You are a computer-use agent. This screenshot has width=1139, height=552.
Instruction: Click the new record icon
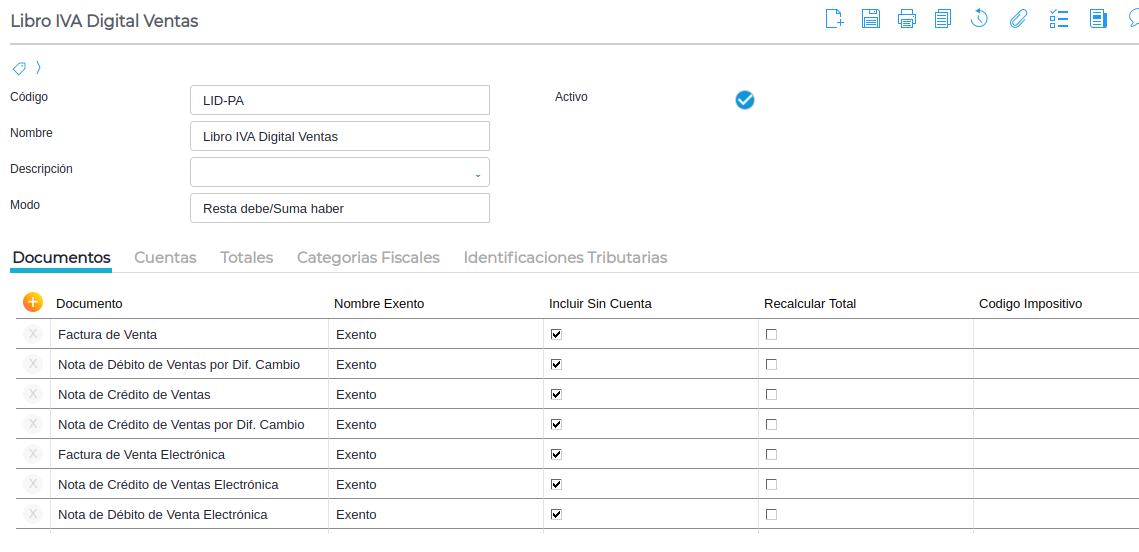click(834, 18)
